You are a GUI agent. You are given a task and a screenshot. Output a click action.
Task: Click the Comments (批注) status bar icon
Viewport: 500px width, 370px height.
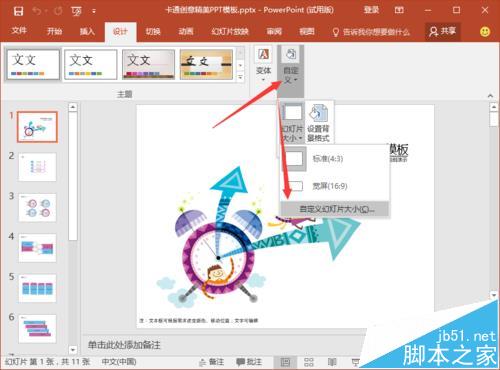pos(249,362)
